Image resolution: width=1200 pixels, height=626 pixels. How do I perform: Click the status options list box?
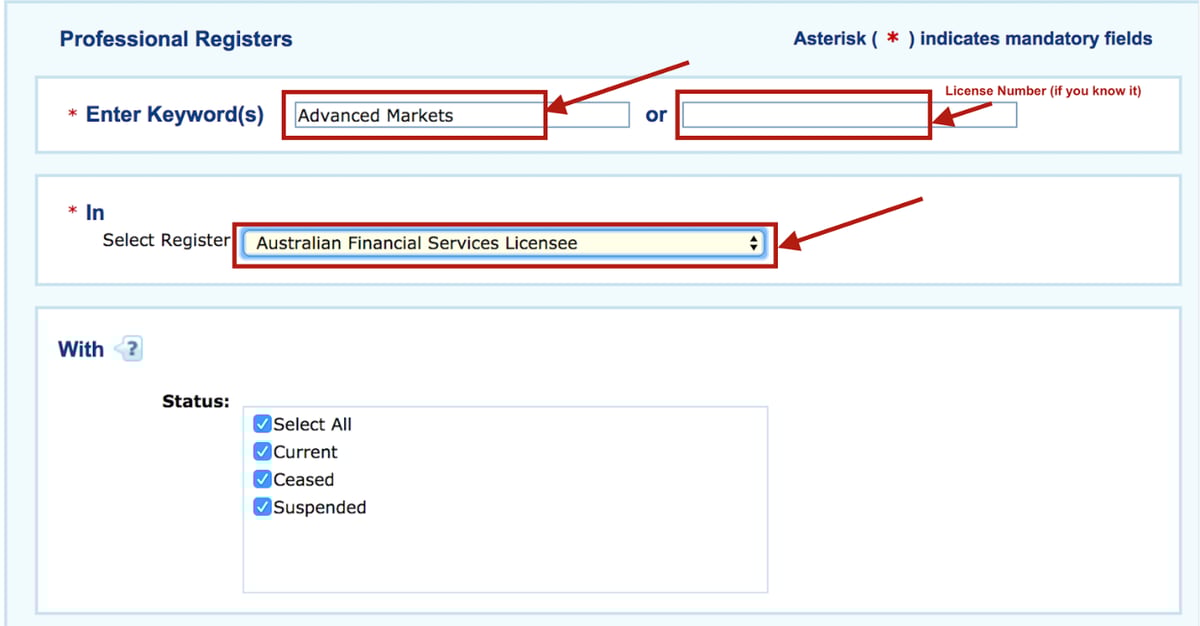505,498
